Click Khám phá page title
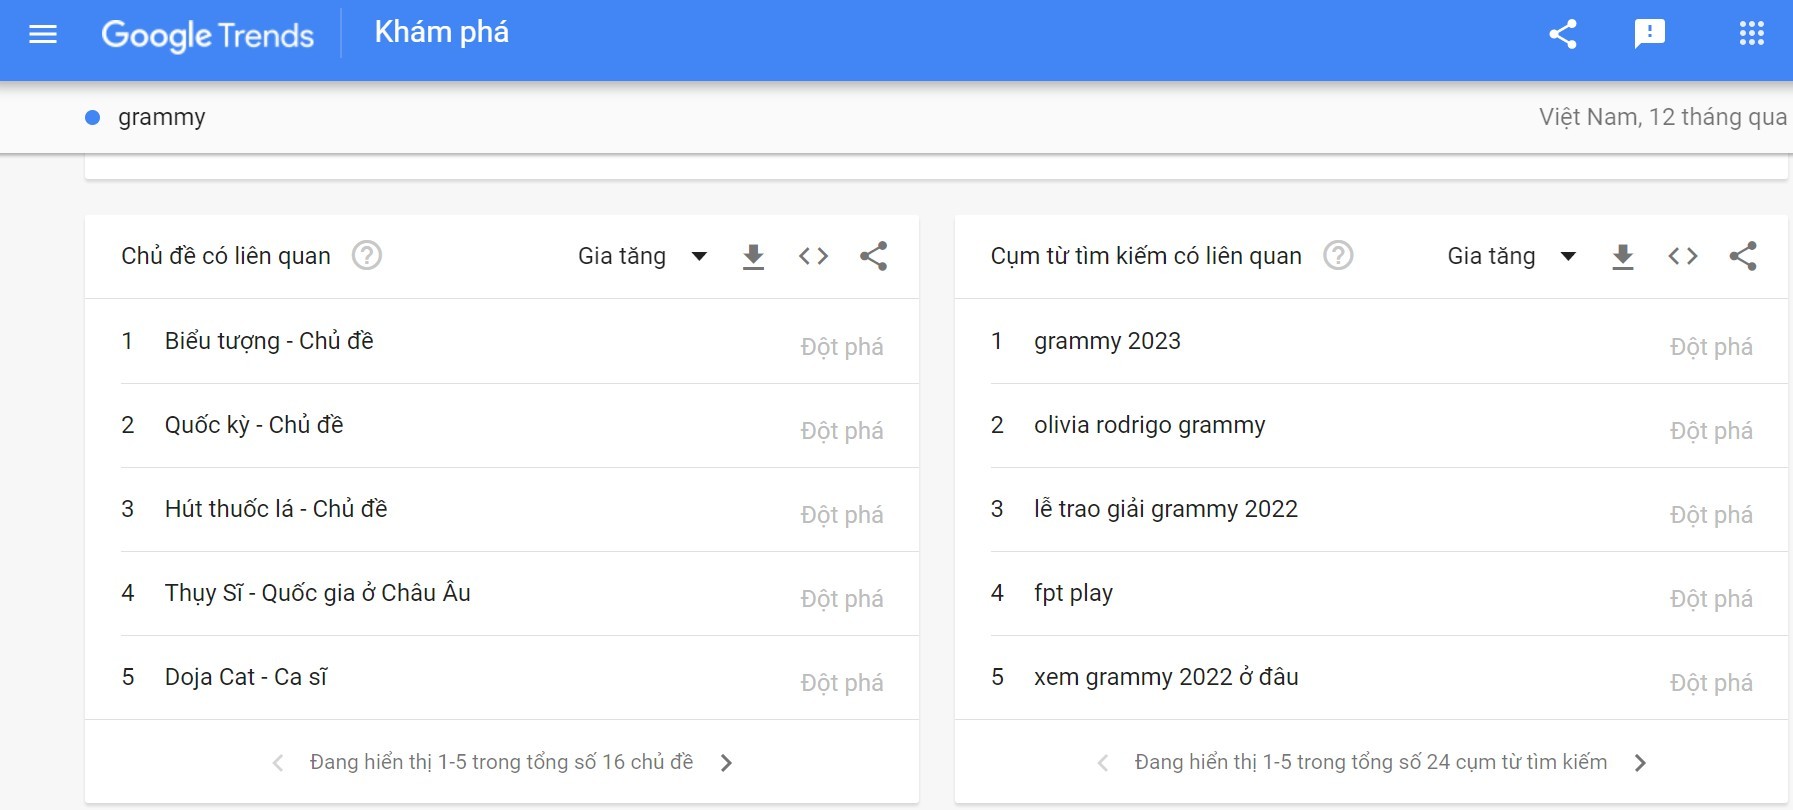Screen dimensions: 1793x810 (x=442, y=33)
